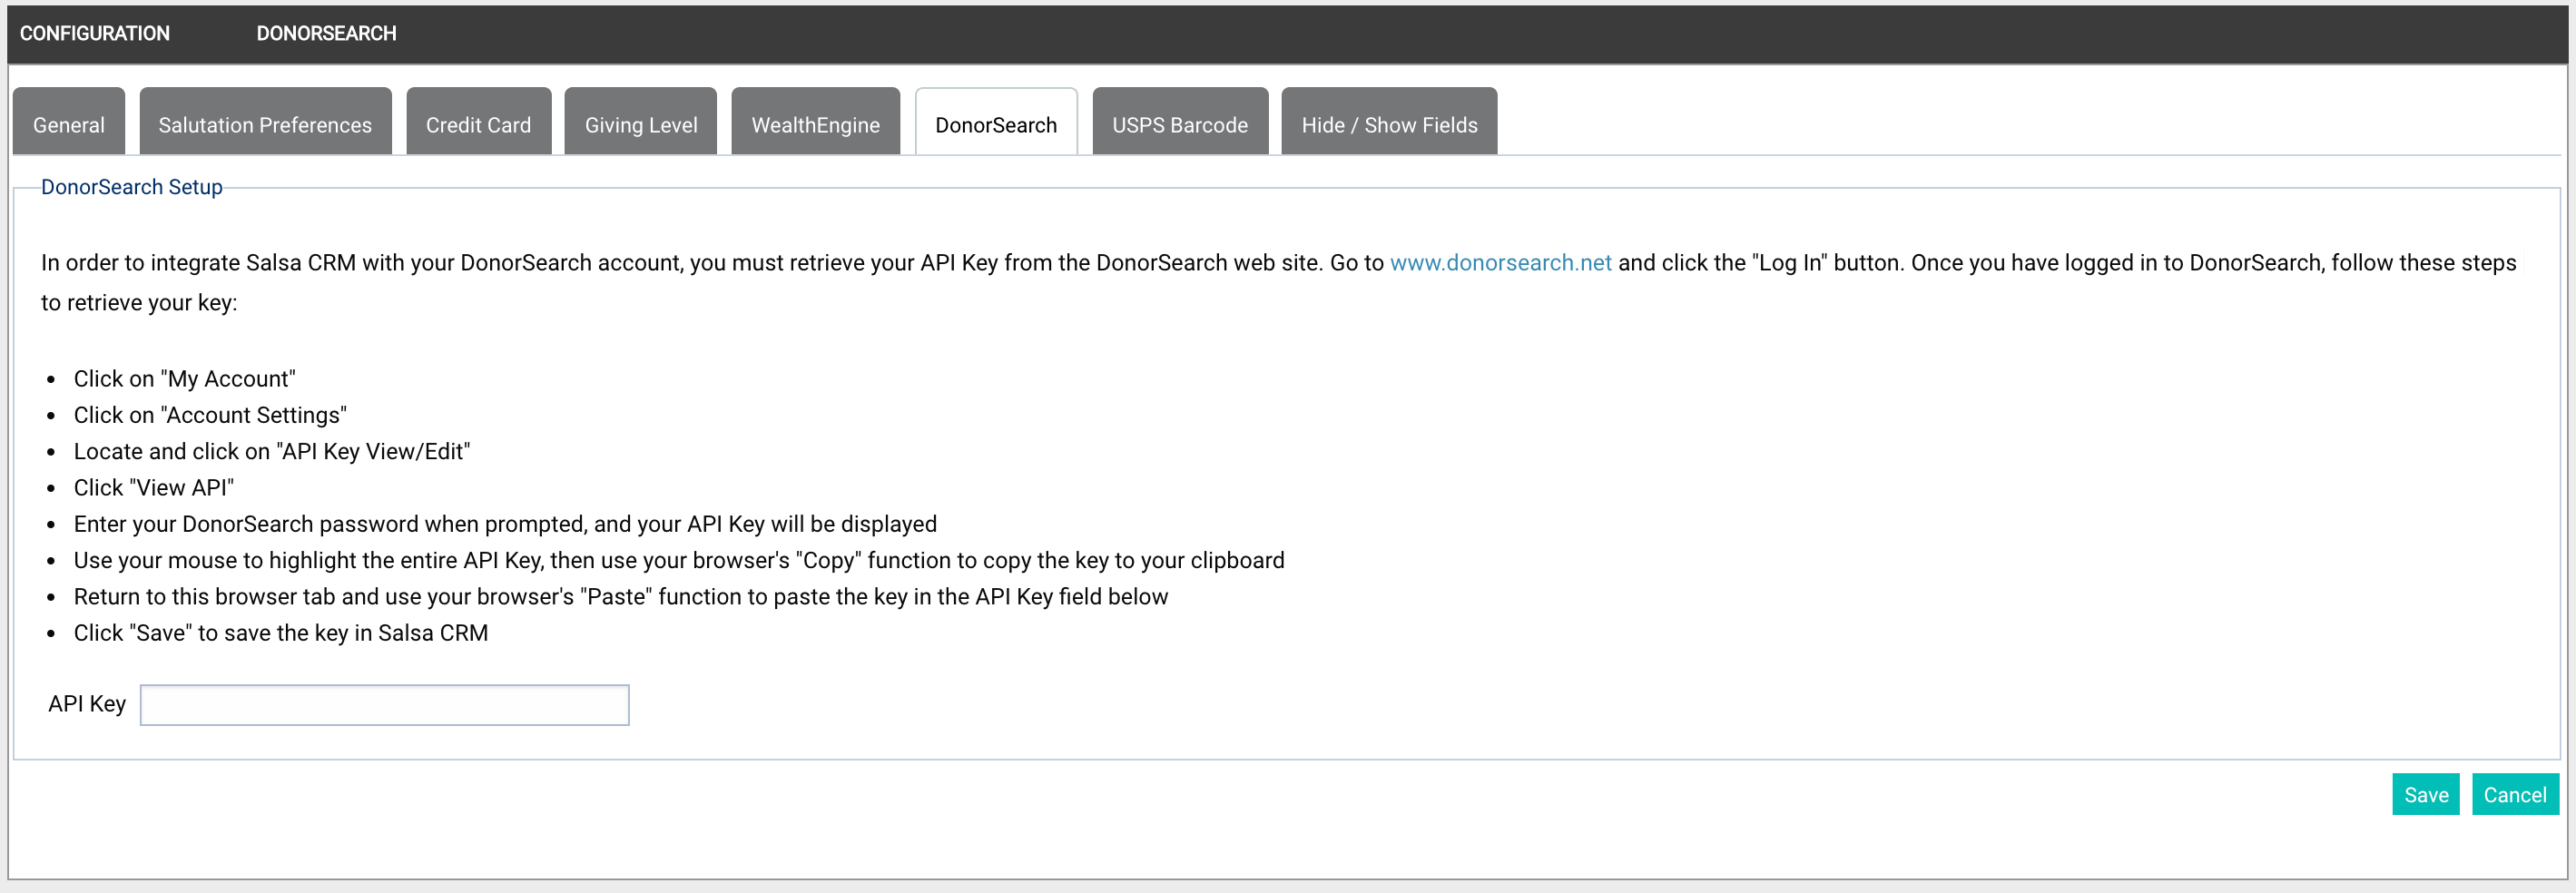
Task: Go to Hide / Show Fields tab
Action: (x=1389, y=122)
